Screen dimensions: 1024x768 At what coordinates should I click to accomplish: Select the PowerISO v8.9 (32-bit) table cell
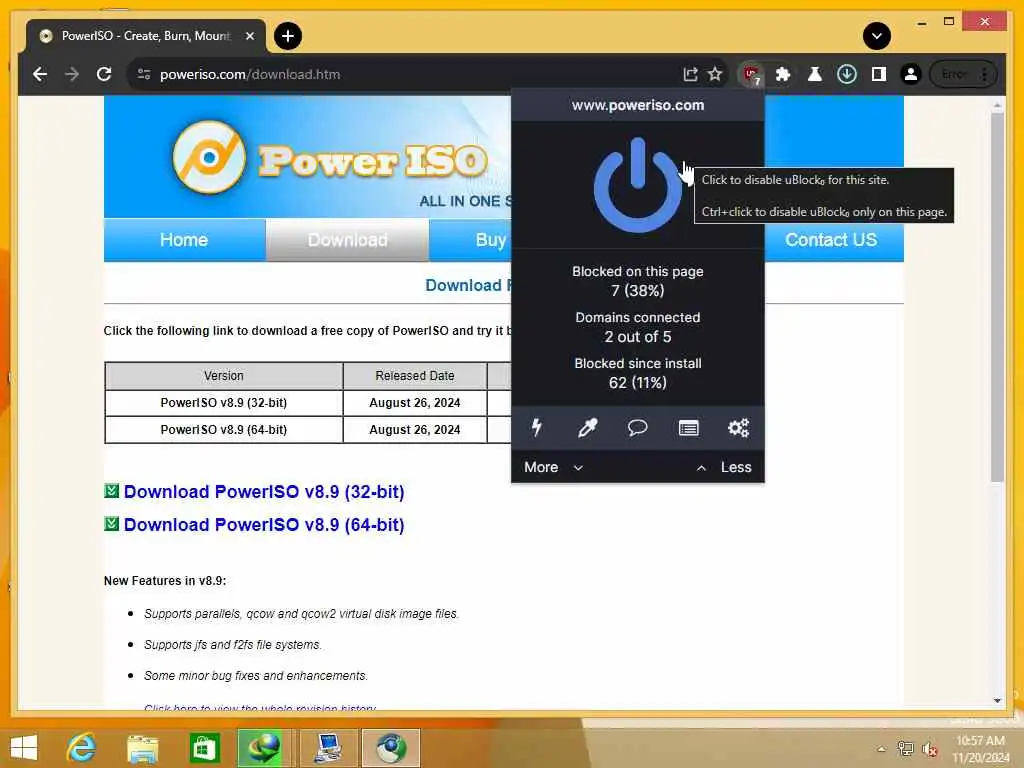tap(223, 403)
